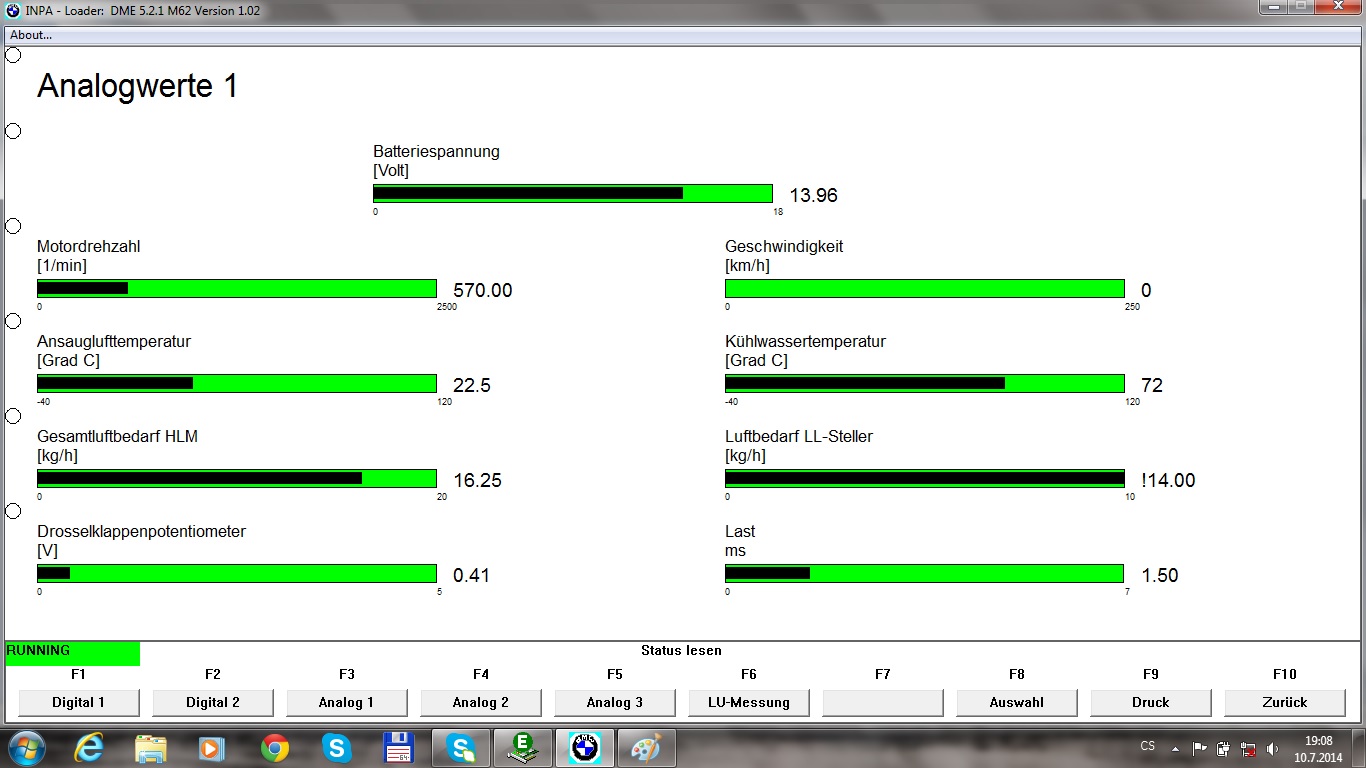Open the green E book application in taskbar
Viewport: 1366px width, 768px height.
point(523,748)
